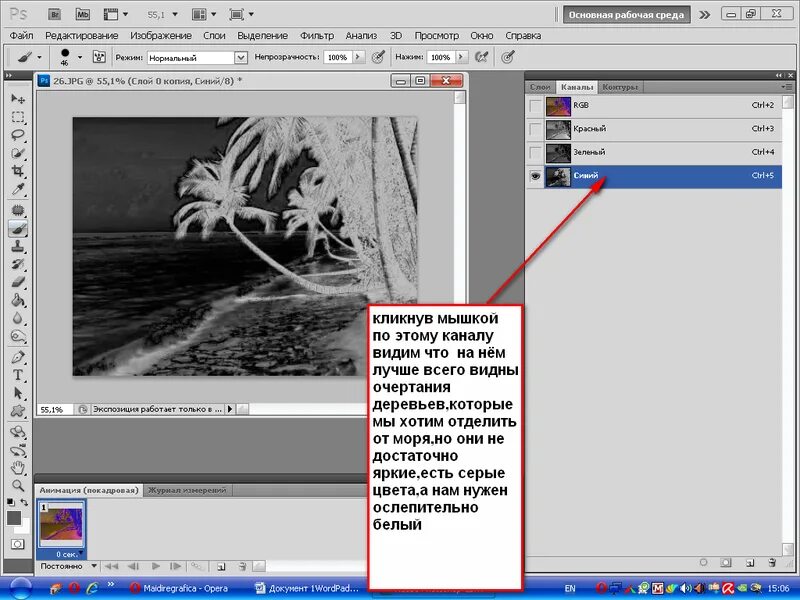Select the Lasso tool
This screenshot has width=800, height=600.
coord(18,135)
